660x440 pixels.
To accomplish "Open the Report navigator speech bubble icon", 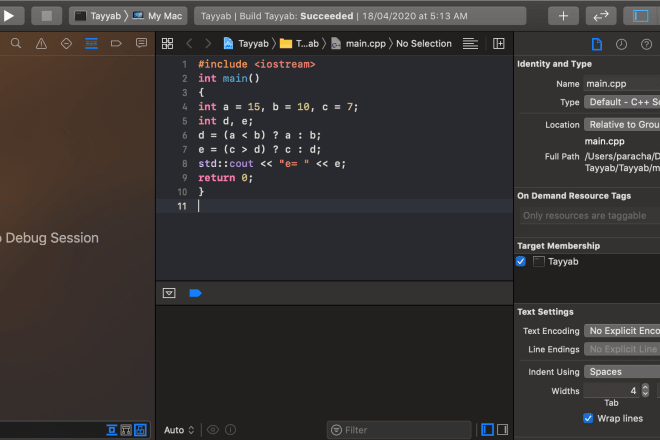I will pos(141,43).
